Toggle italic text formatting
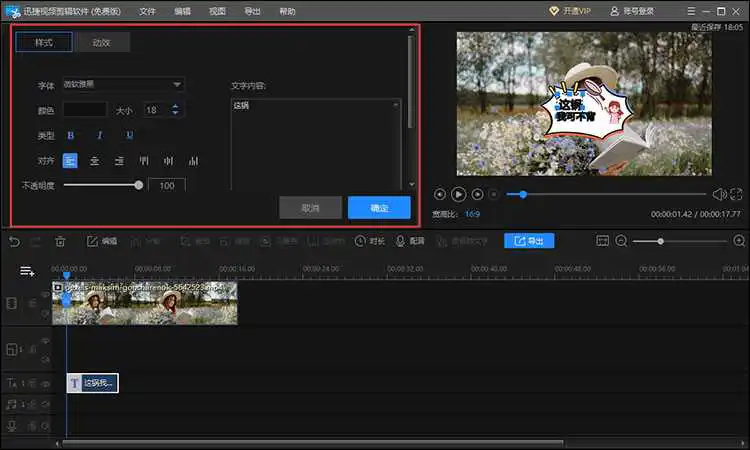Viewport: 750px width, 450px height. (99, 135)
